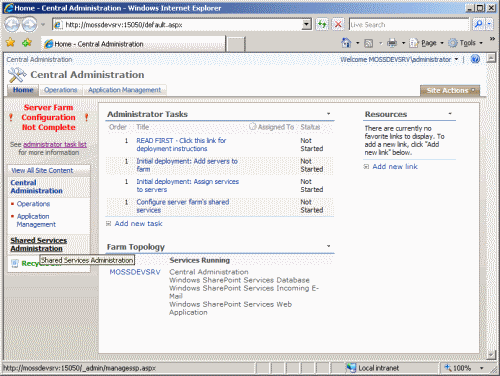The image size is (500, 376).
Task: Switch to the Application Management tab
Action: (x=124, y=90)
